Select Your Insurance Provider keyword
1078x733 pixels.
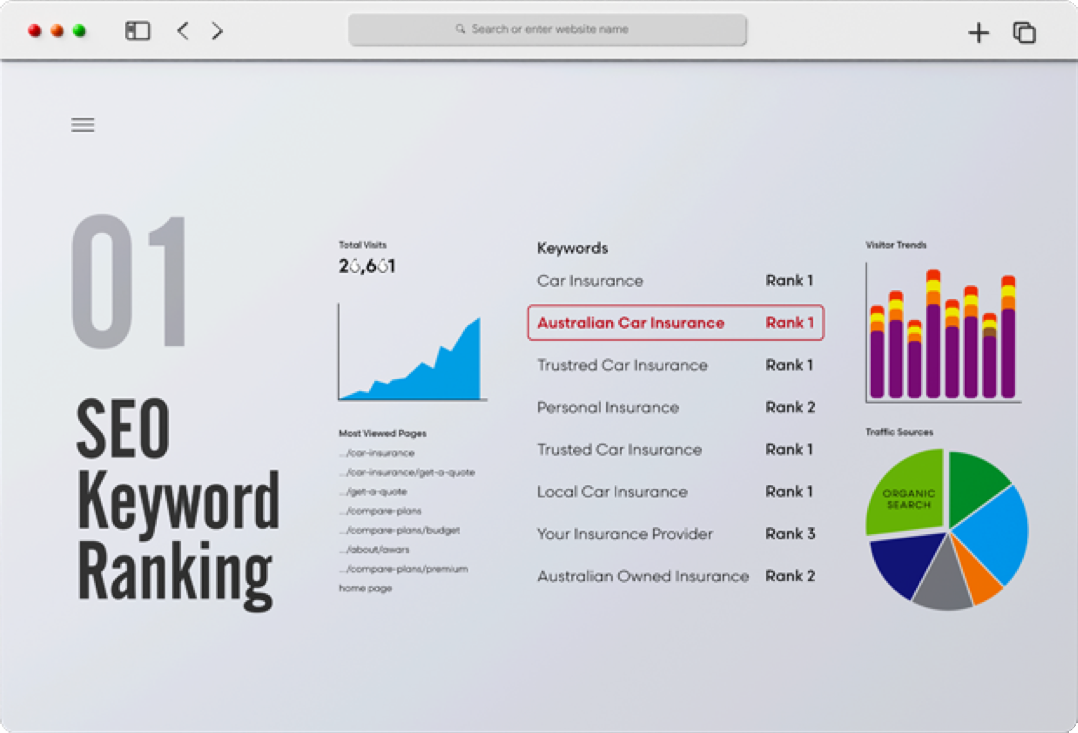point(624,534)
